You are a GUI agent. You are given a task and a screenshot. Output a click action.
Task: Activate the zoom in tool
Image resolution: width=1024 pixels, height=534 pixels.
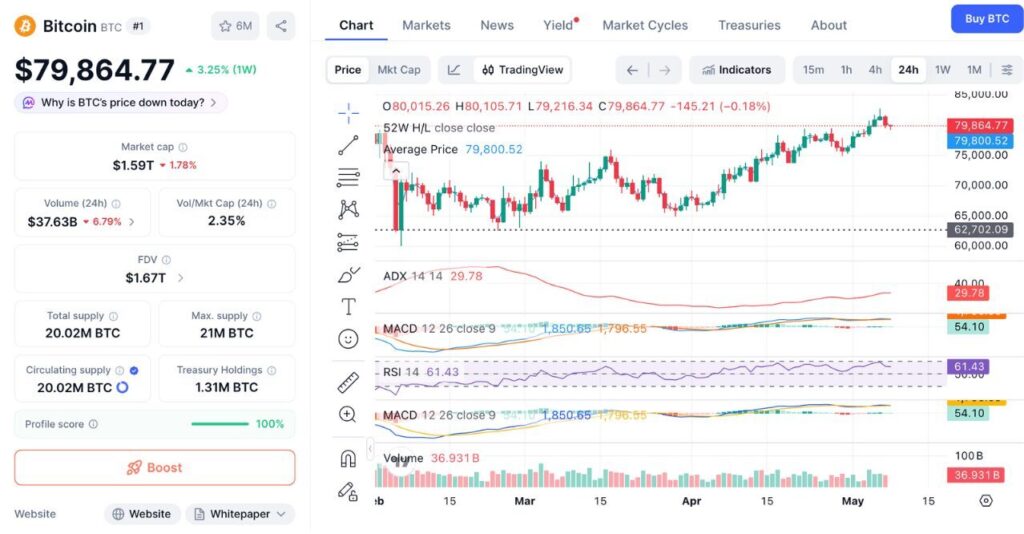pyautogui.click(x=347, y=415)
